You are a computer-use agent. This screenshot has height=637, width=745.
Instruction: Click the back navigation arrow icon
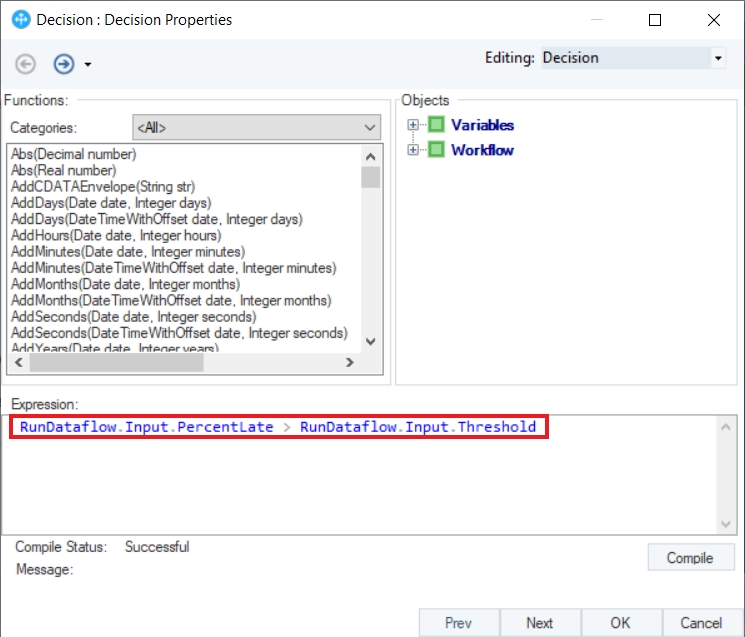pos(25,64)
